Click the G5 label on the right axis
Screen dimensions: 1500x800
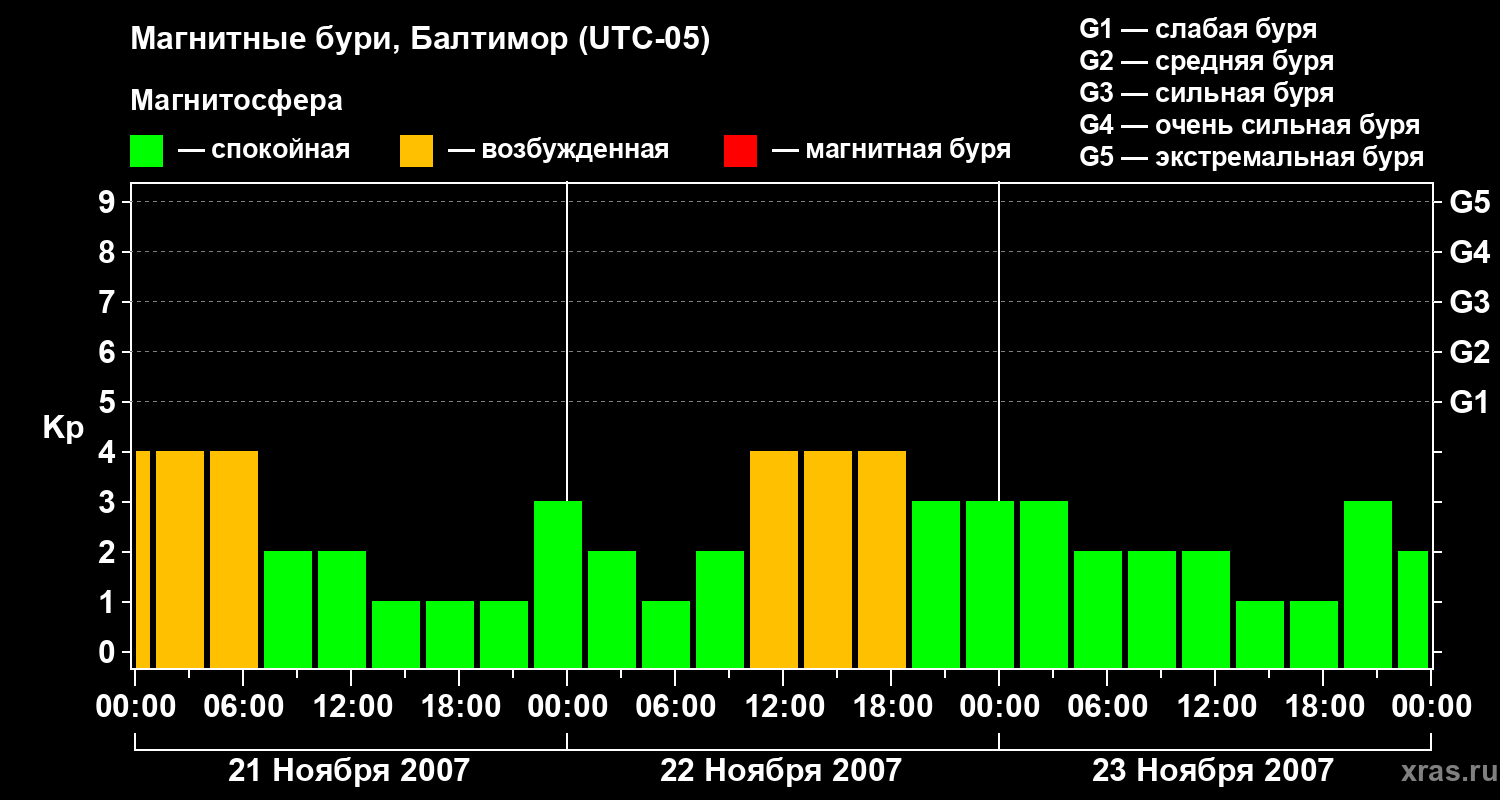1470,203
